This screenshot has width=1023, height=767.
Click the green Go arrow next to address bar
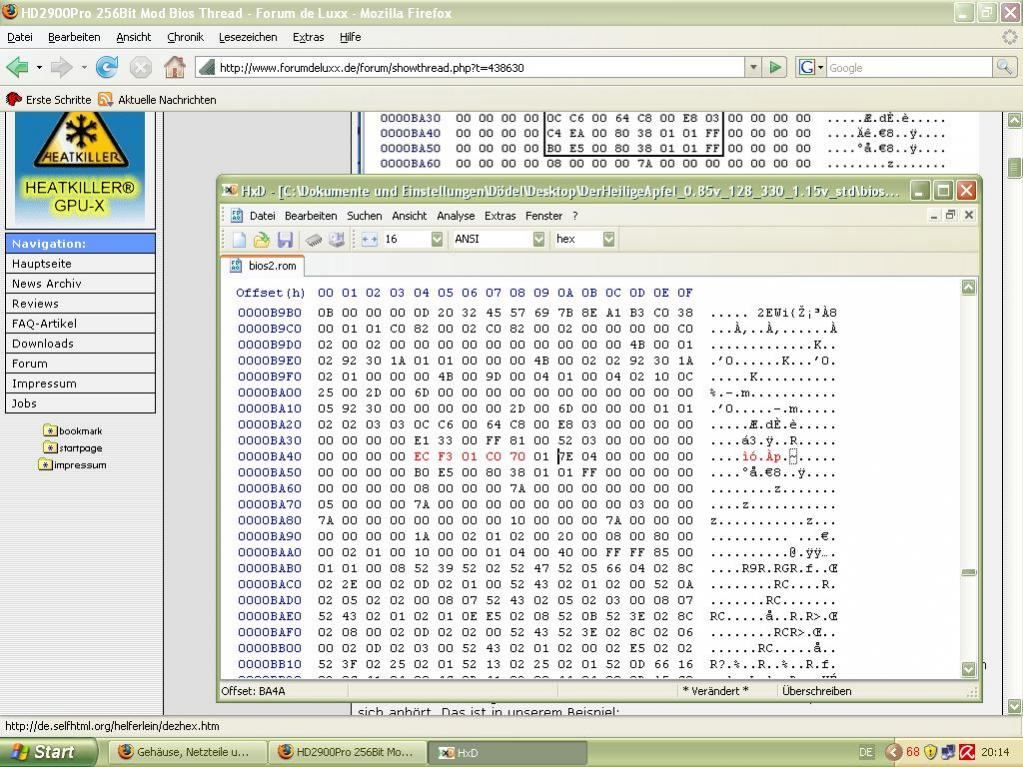tap(775, 67)
